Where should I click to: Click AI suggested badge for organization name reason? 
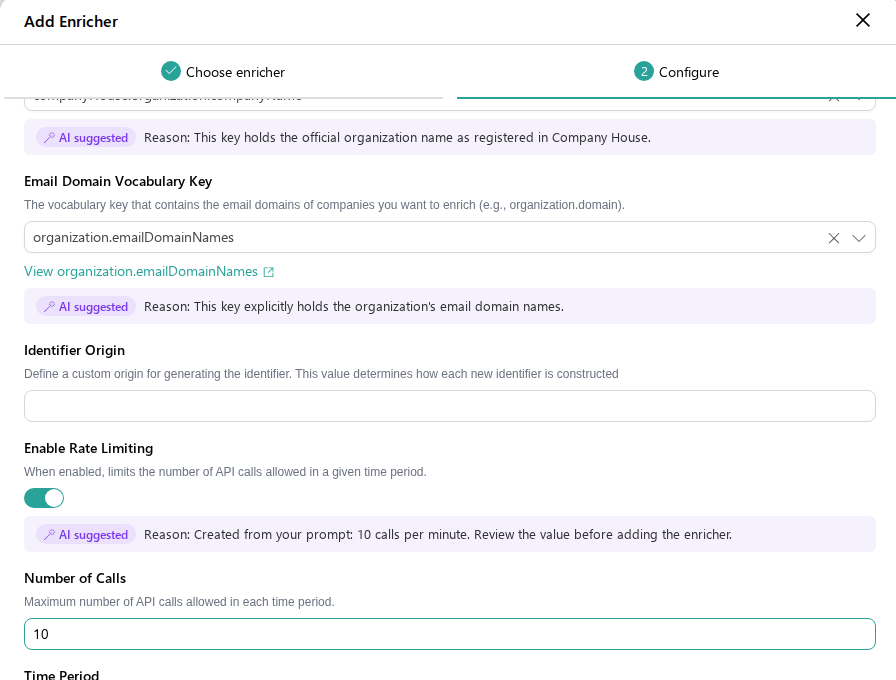click(86, 138)
